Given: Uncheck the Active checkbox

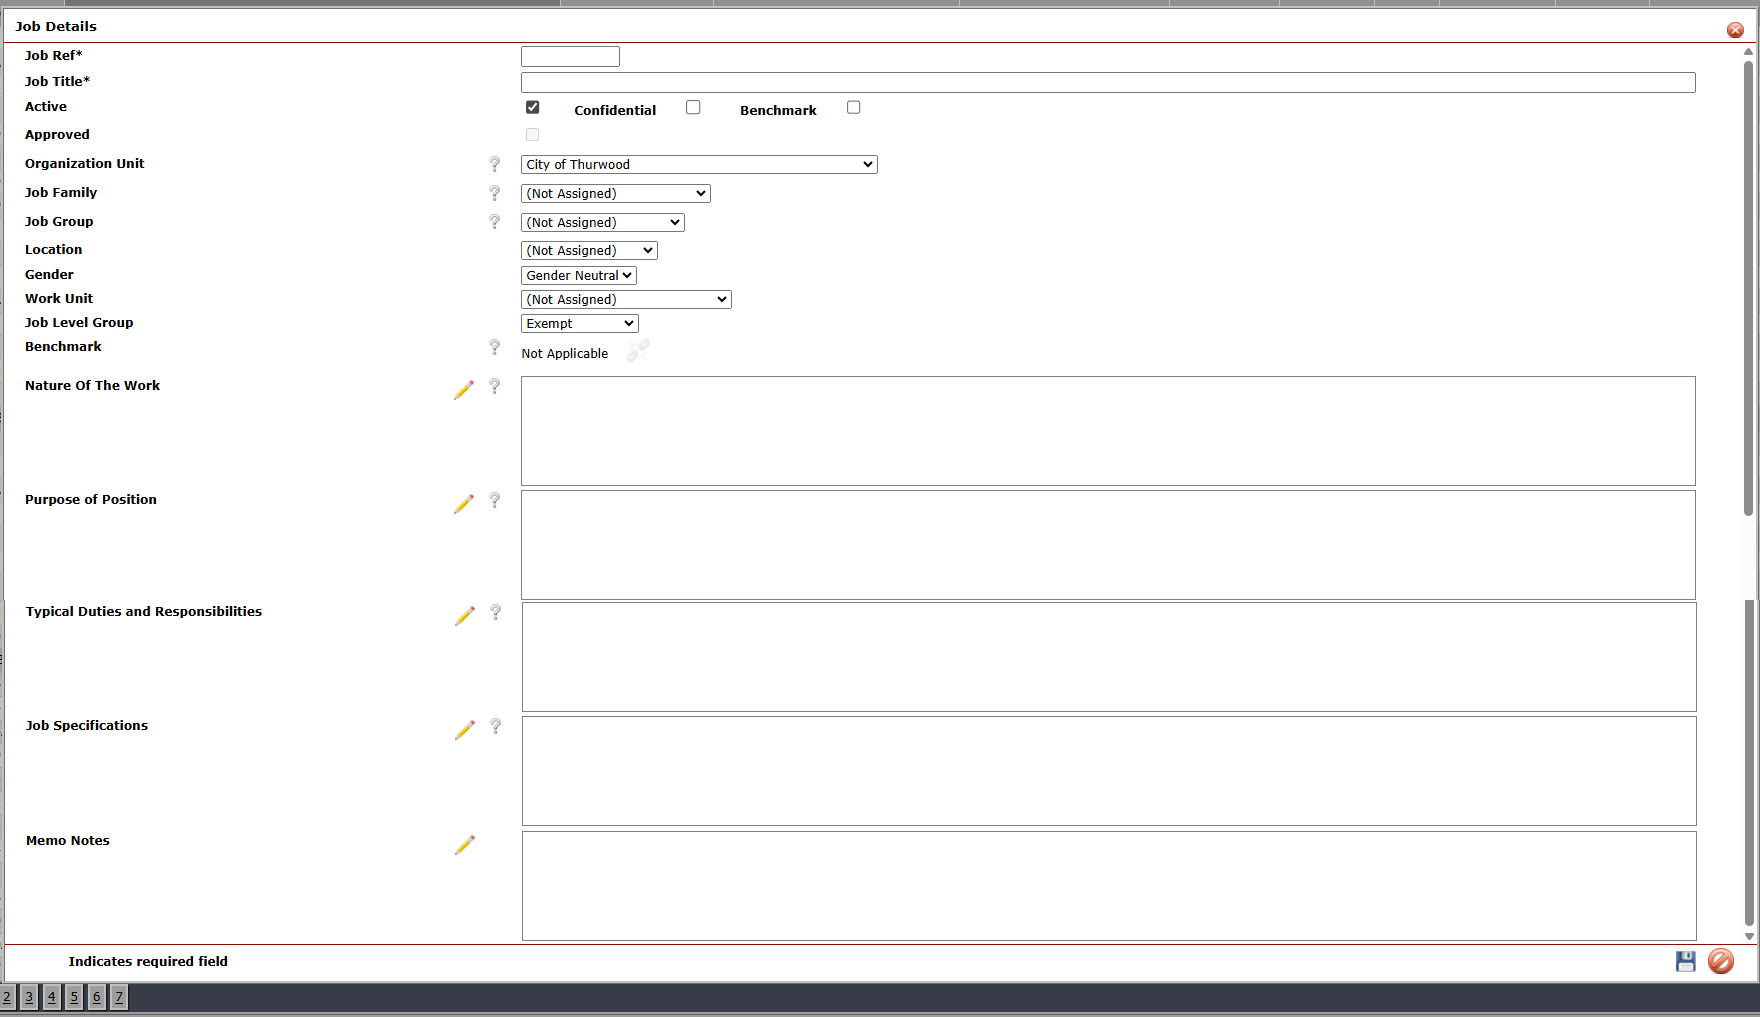Looking at the screenshot, I should point(532,107).
